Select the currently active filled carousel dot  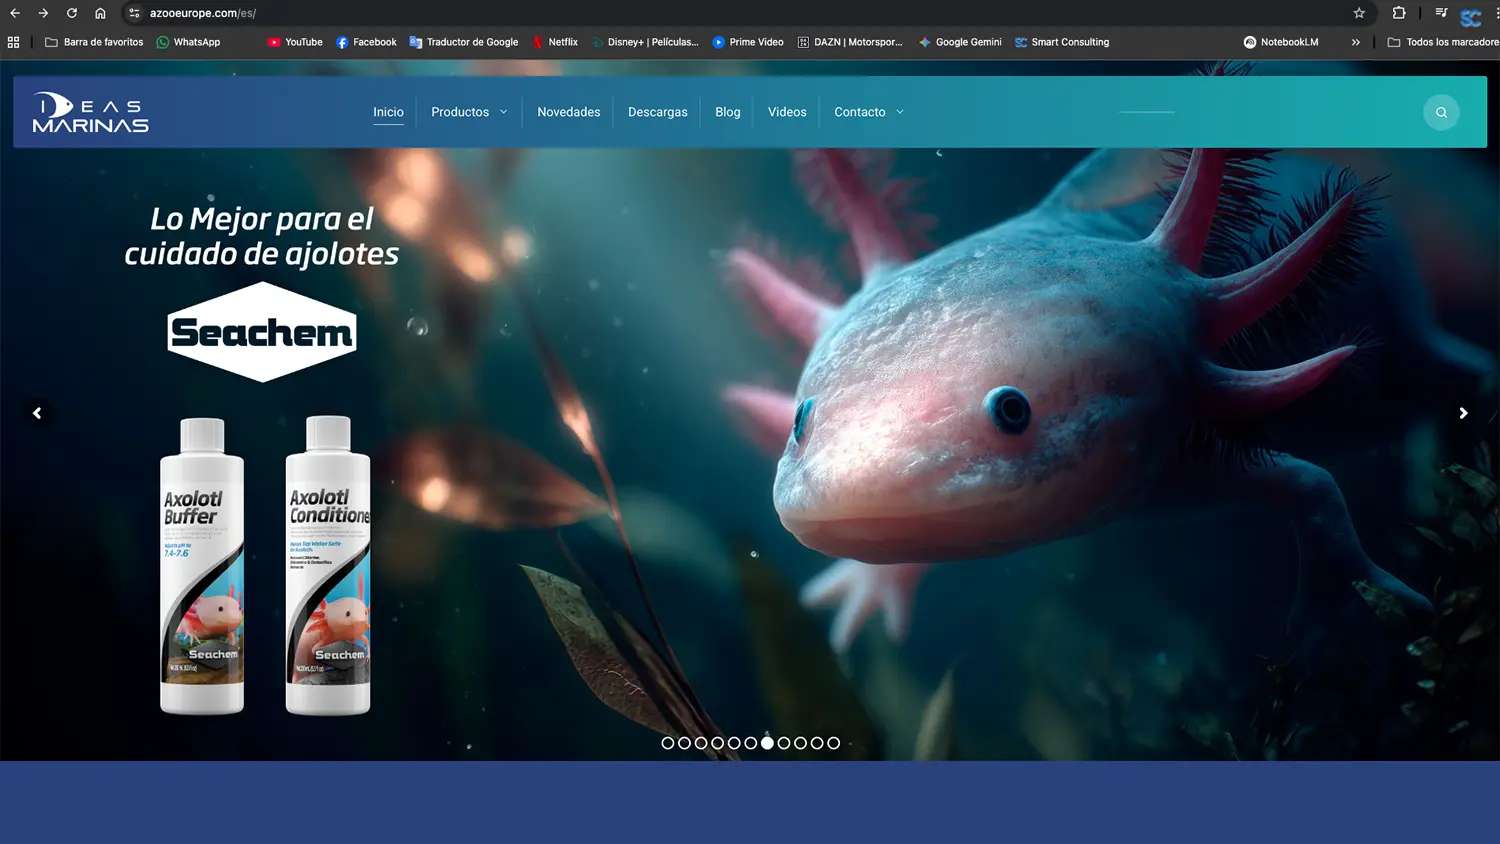coord(767,743)
